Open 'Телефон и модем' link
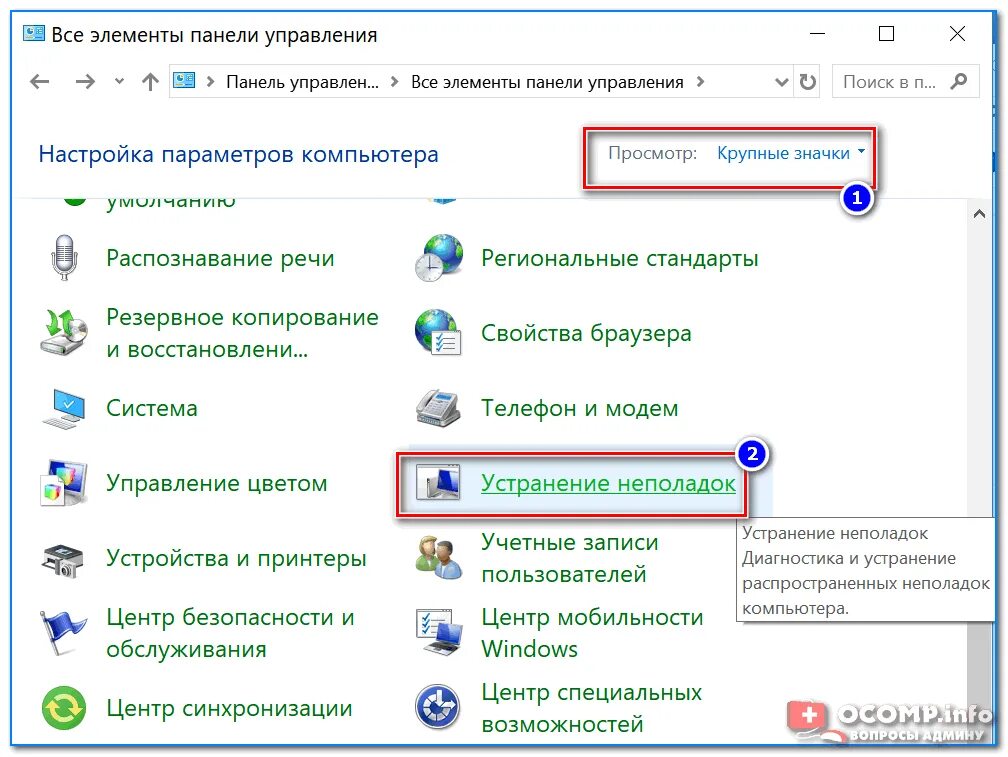Viewport: 1008px width, 757px height. point(580,408)
